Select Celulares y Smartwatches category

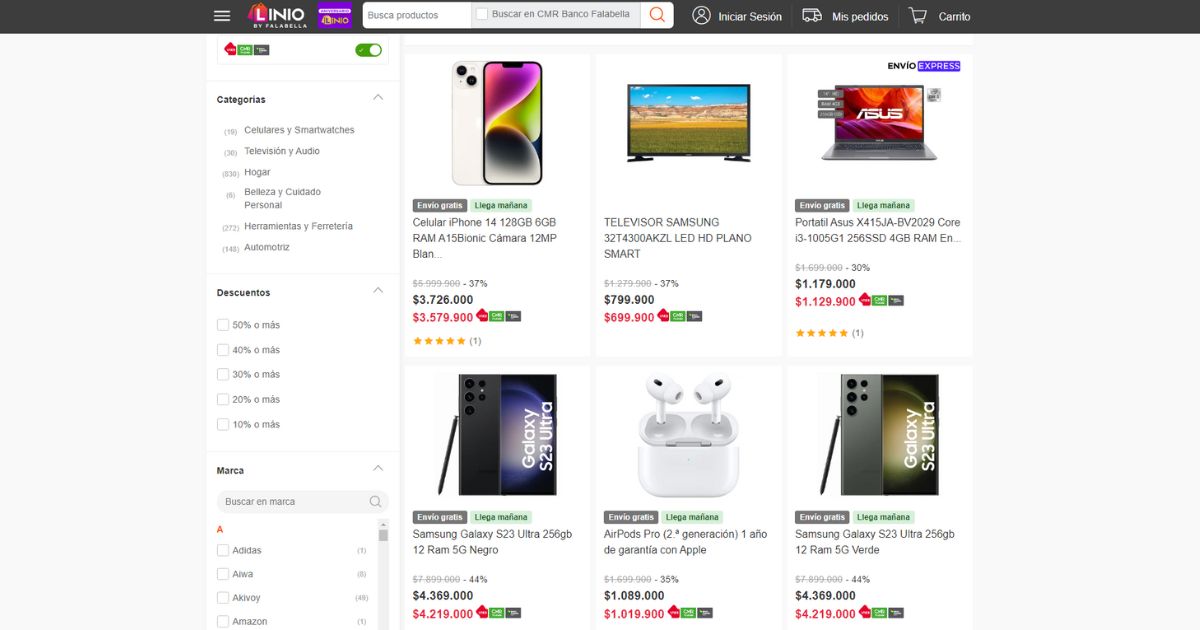[299, 130]
